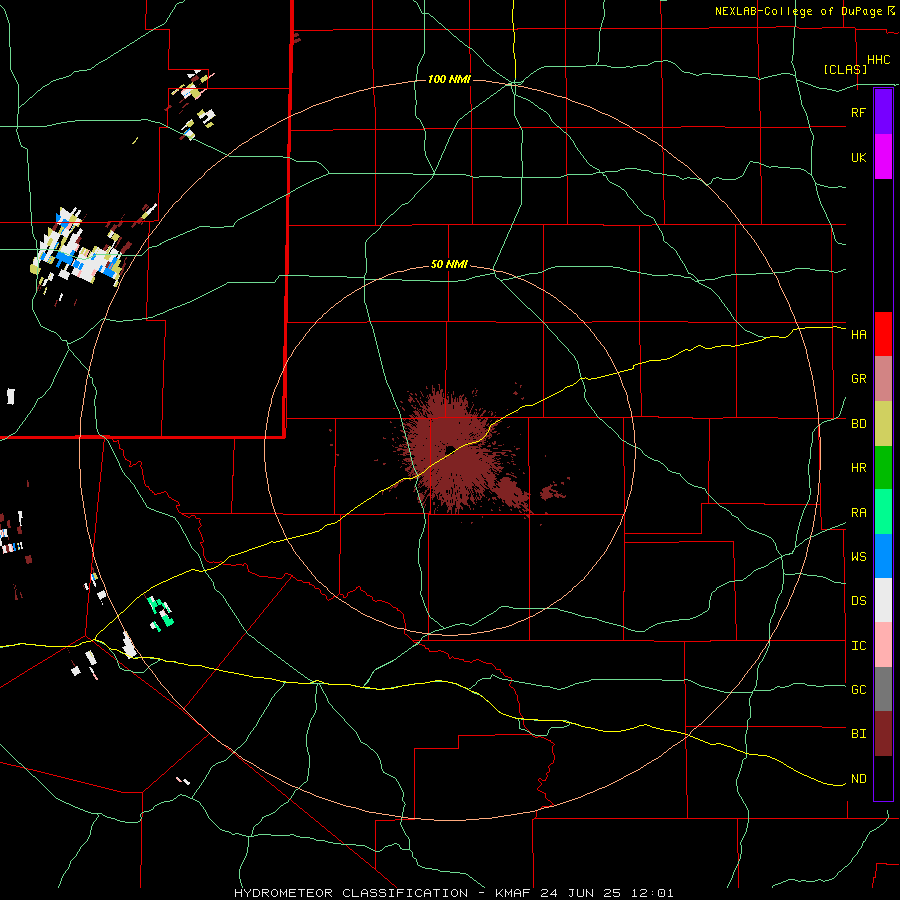This screenshot has height=900, width=900.
Task: Click the DS legend label
Action: [858, 600]
